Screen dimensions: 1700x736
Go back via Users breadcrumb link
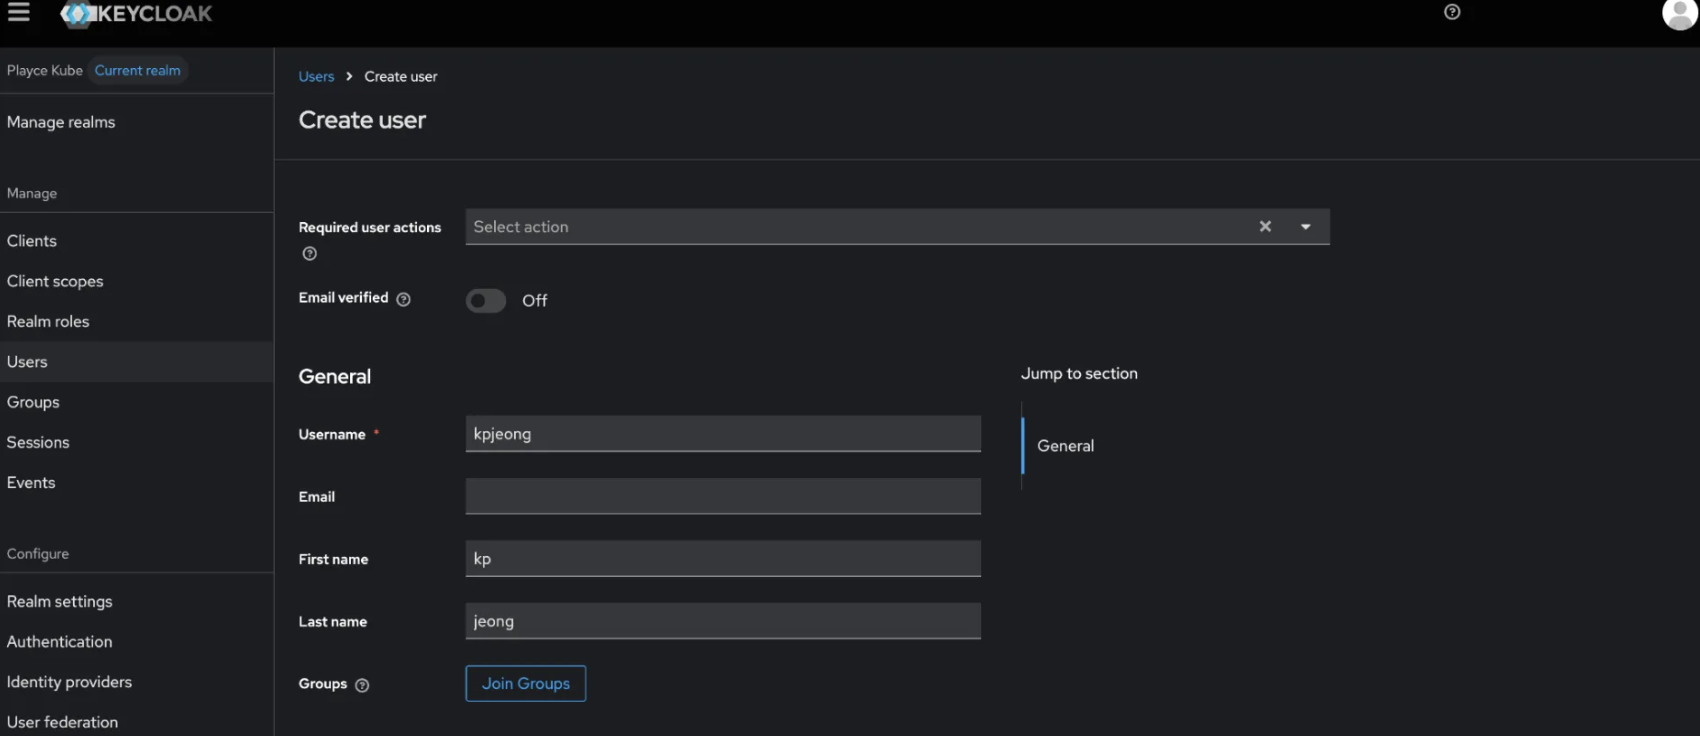tap(316, 77)
